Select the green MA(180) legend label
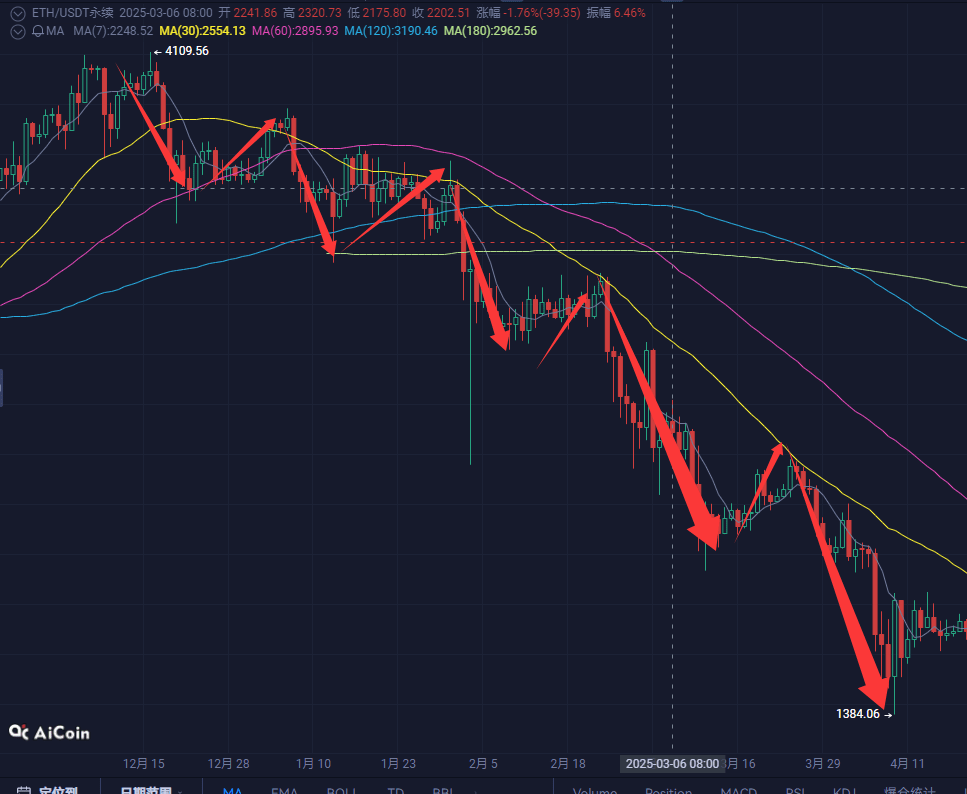This screenshot has height=794, width=967. coord(490,31)
